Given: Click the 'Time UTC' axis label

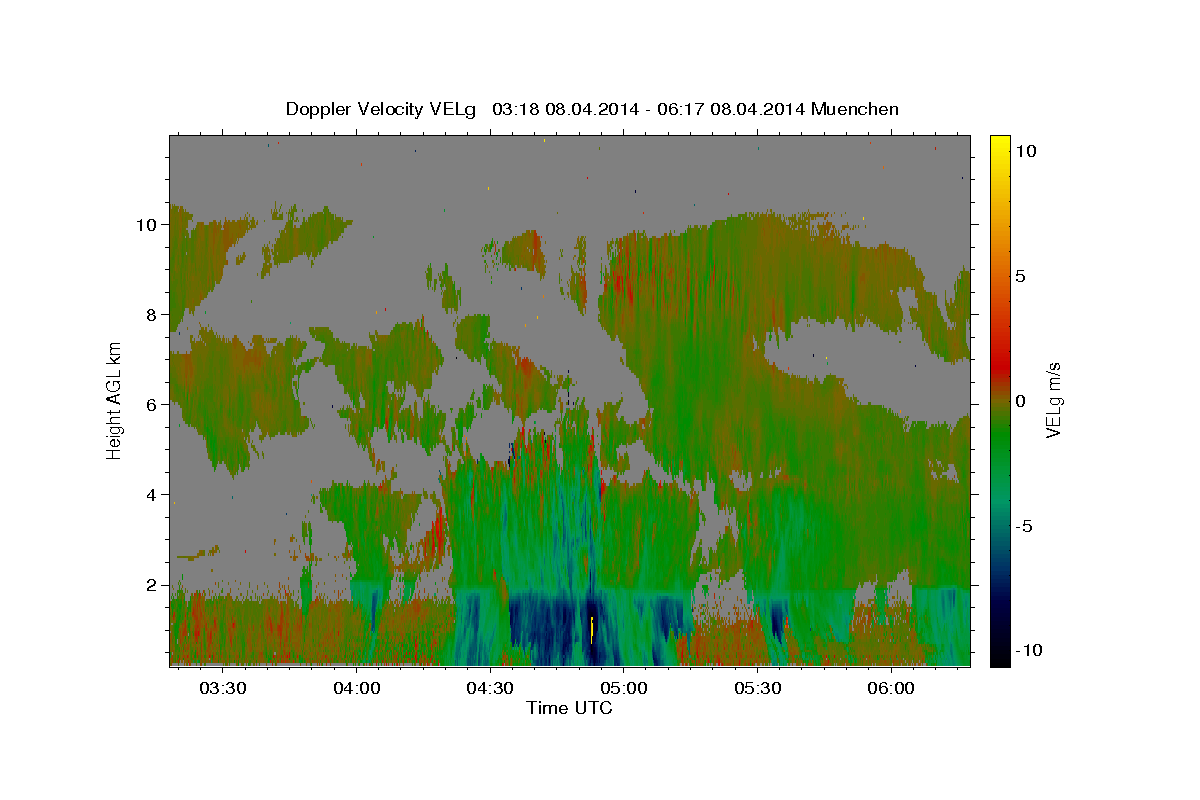Looking at the screenshot, I should click(569, 708).
